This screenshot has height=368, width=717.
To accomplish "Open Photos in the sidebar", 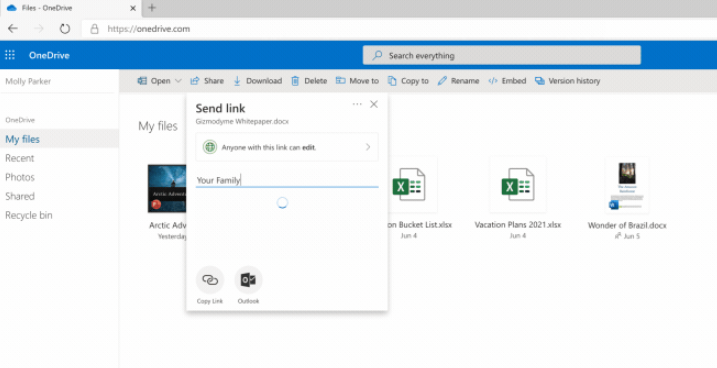I will tap(20, 177).
